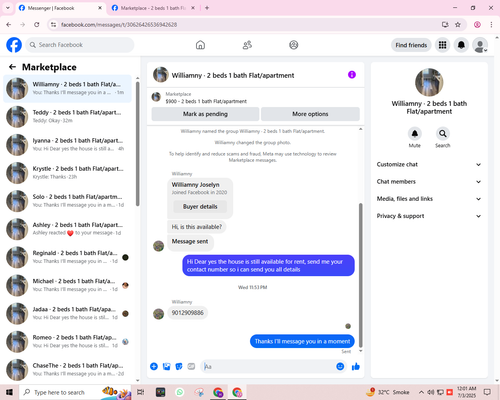The image size is (500, 400).
Task: Open the Krystle conversation in the list
Action: point(68,173)
